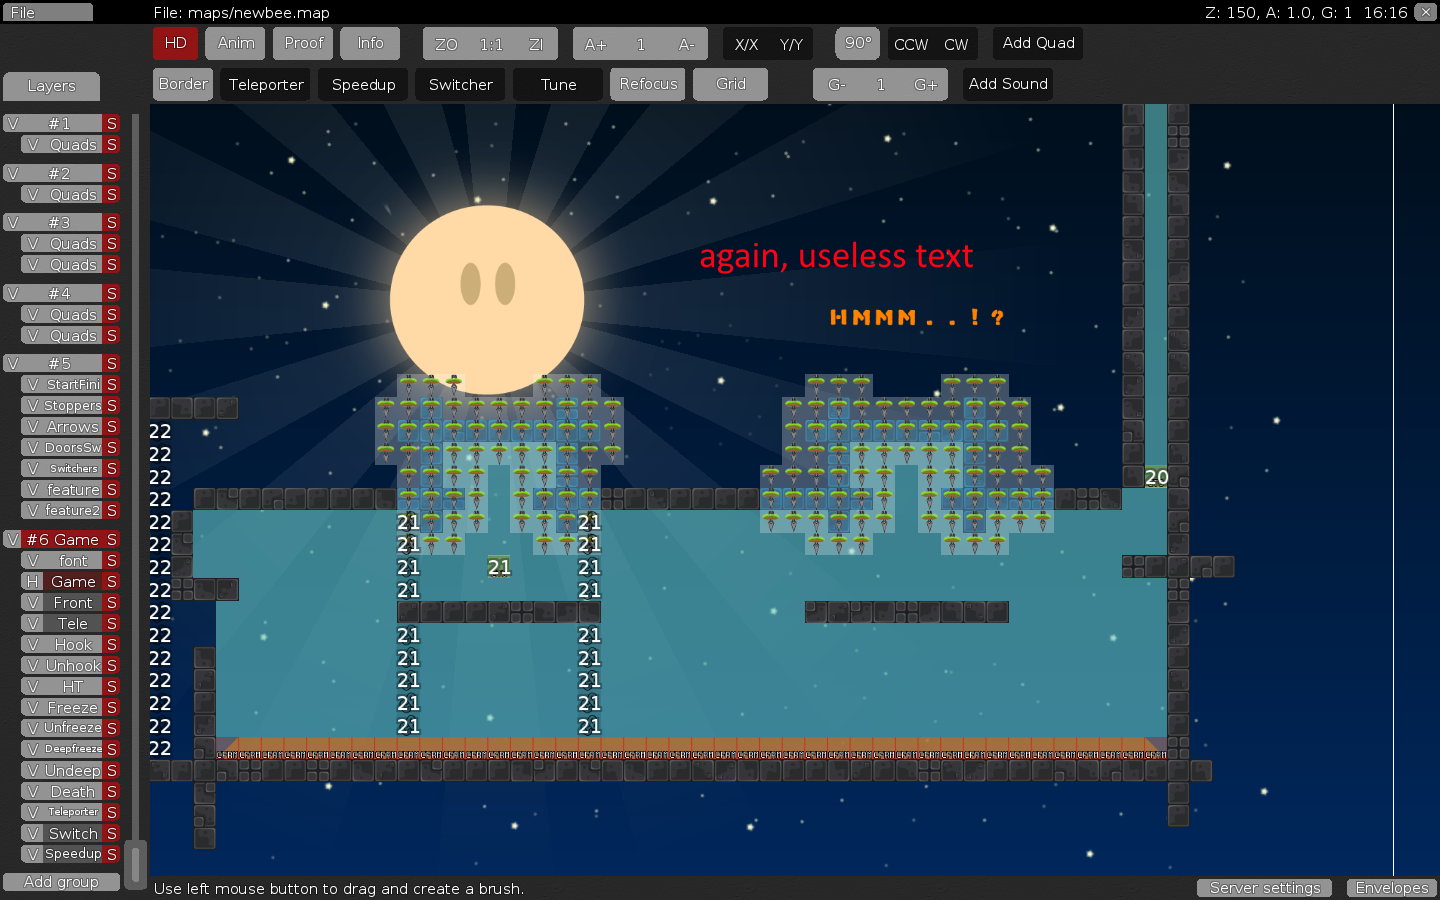Flip brush horizontally with X/X
The image size is (1440, 900).
click(746, 44)
